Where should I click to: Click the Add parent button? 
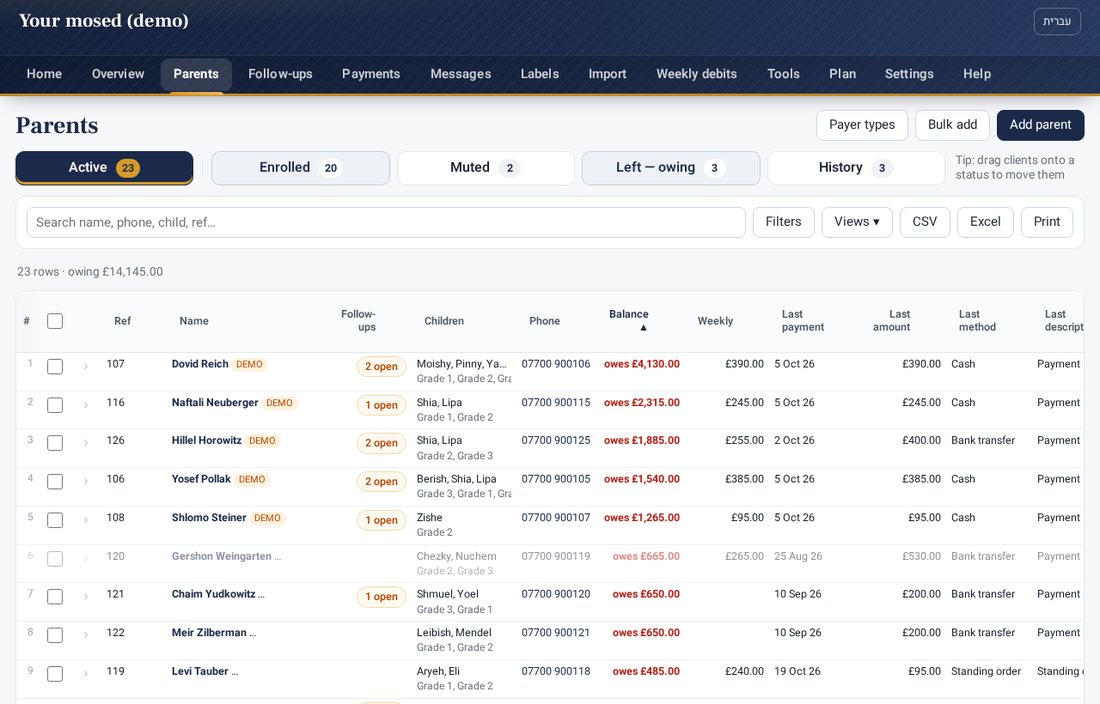click(x=1040, y=125)
